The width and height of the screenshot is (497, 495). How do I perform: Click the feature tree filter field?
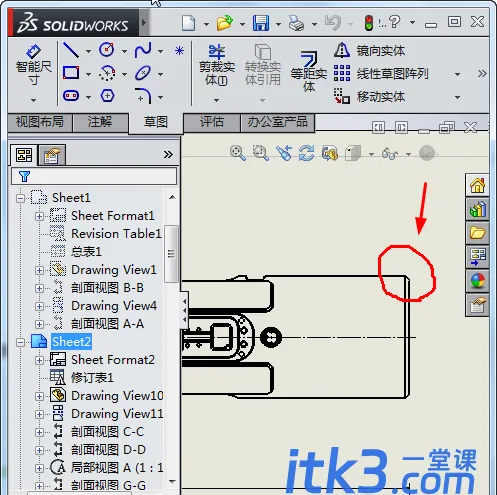tap(94, 176)
